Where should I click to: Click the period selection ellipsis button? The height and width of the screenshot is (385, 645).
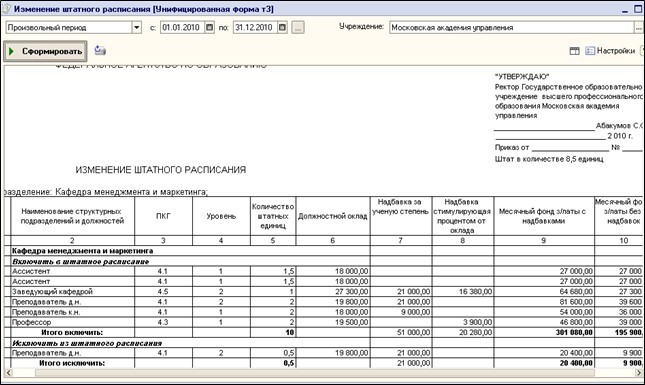(298, 28)
